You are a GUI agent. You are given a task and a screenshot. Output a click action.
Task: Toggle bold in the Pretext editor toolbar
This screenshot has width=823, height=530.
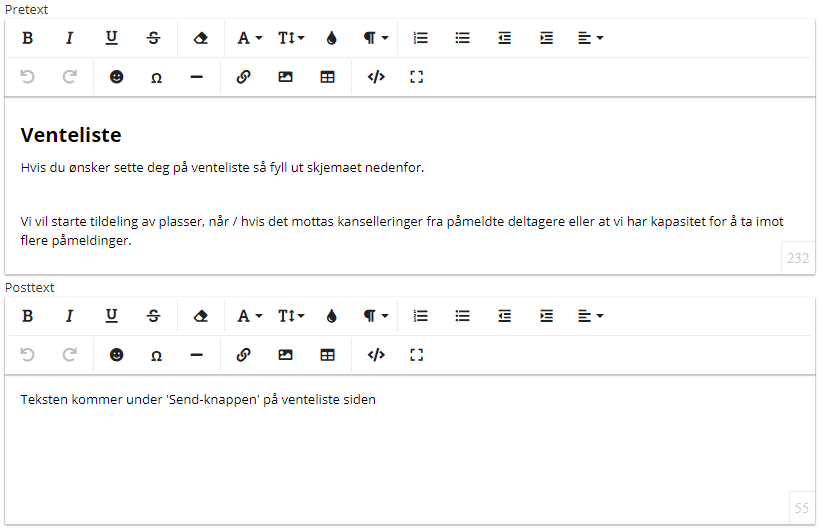click(x=28, y=38)
